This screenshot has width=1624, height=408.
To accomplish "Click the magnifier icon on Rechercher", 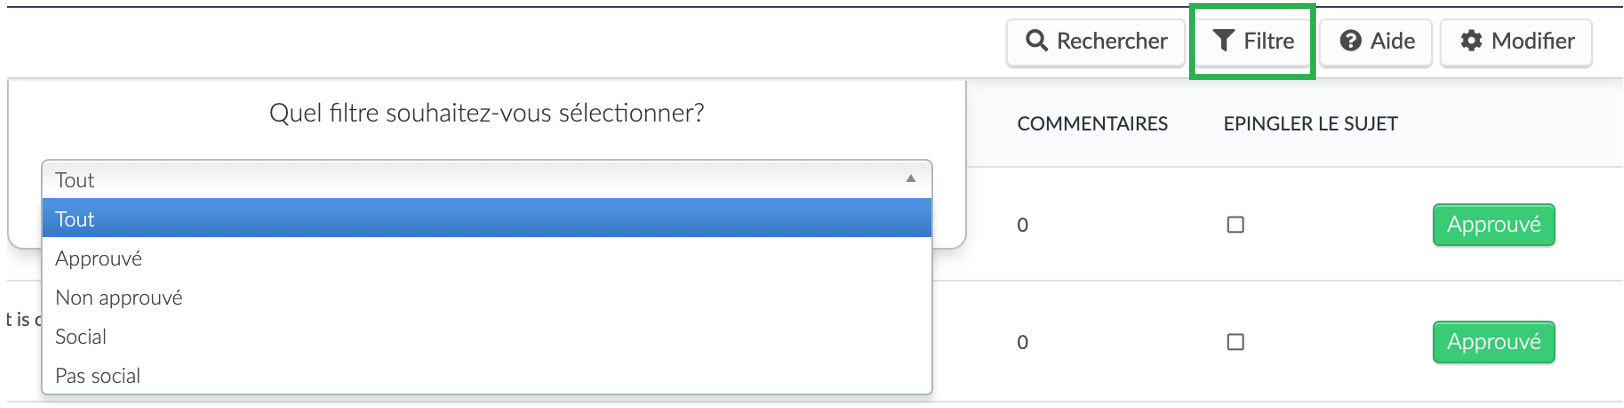I will click(x=1037, y=41).
